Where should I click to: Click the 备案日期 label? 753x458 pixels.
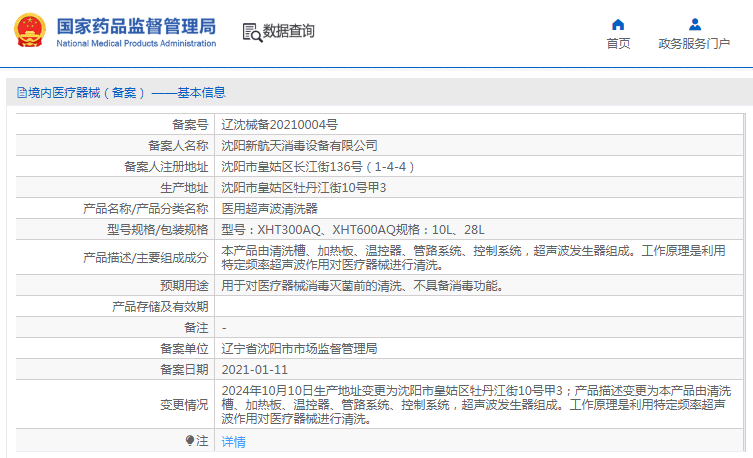[184, 370]
